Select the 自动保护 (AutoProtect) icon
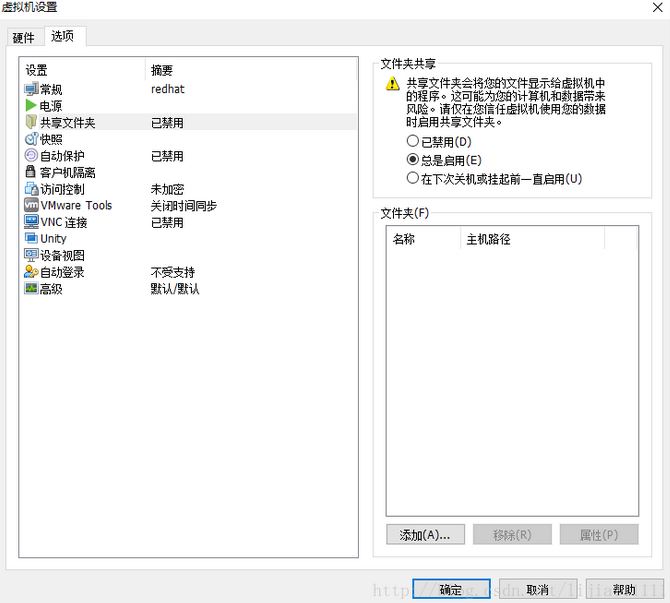This screenshot has height=603, width=670. 31,156
